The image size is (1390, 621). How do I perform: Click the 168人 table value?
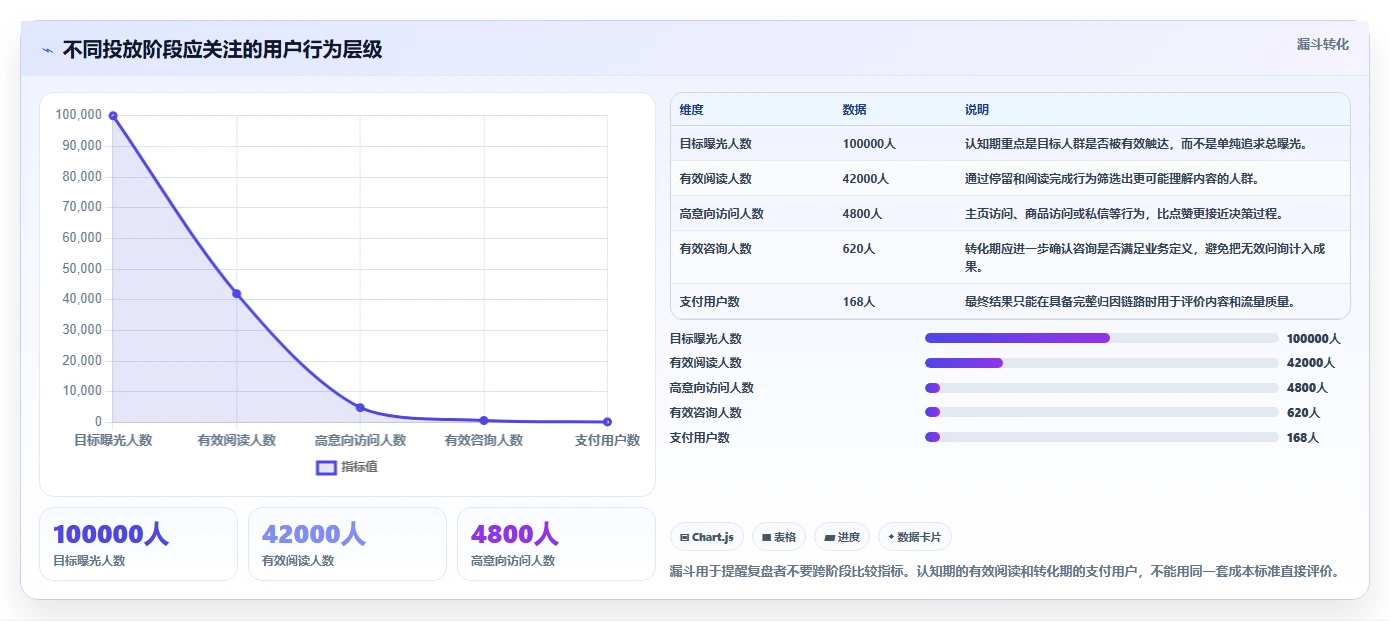pyautogui.click(x=859, y=301)
